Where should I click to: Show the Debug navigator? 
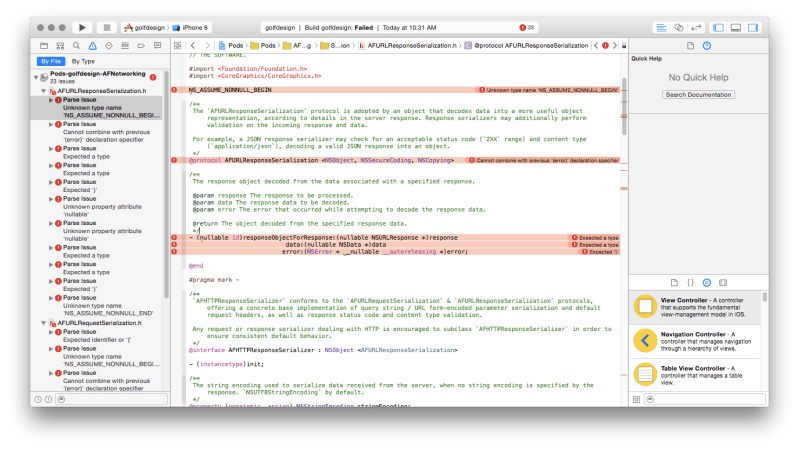coord(125,45)
